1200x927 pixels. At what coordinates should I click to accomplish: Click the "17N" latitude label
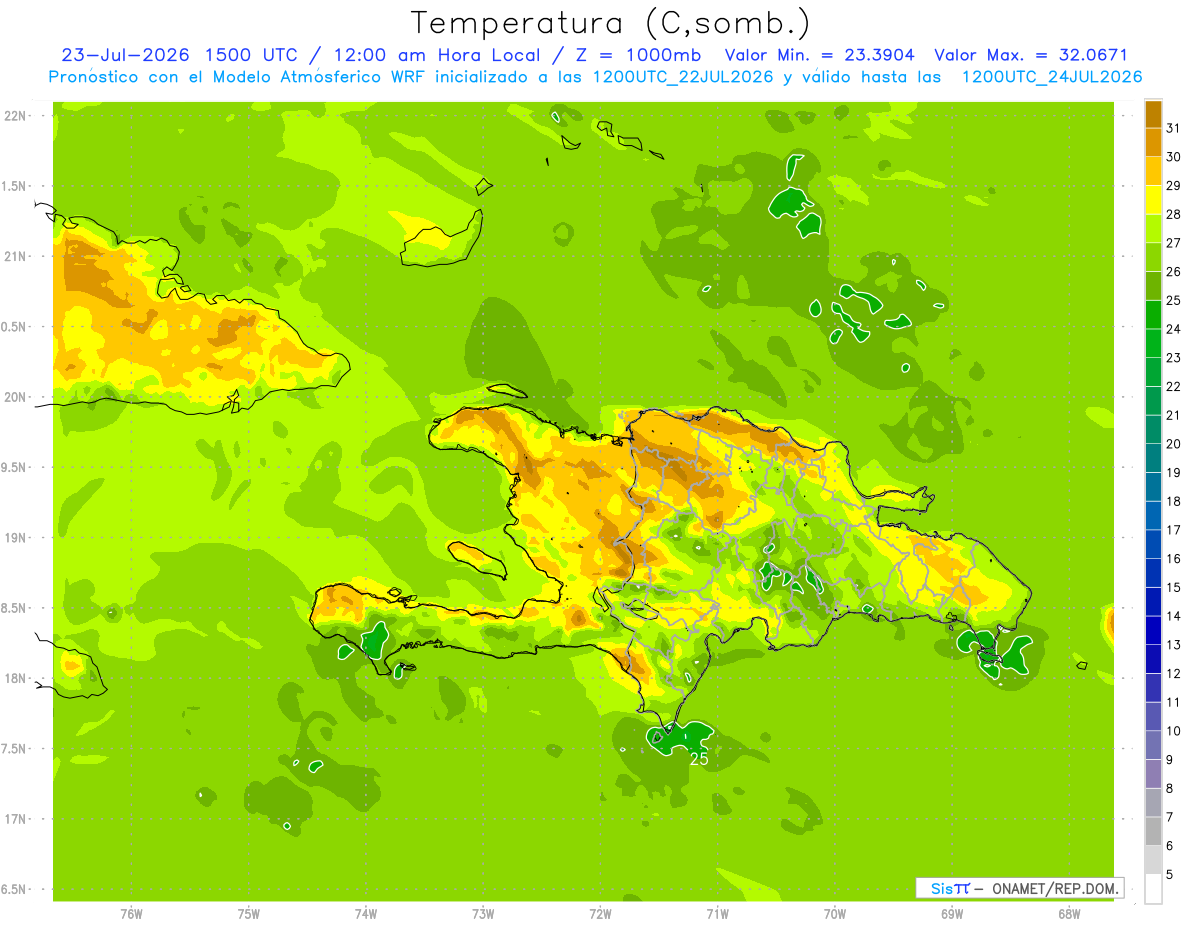pyautogui.click(x=15, y=819)
